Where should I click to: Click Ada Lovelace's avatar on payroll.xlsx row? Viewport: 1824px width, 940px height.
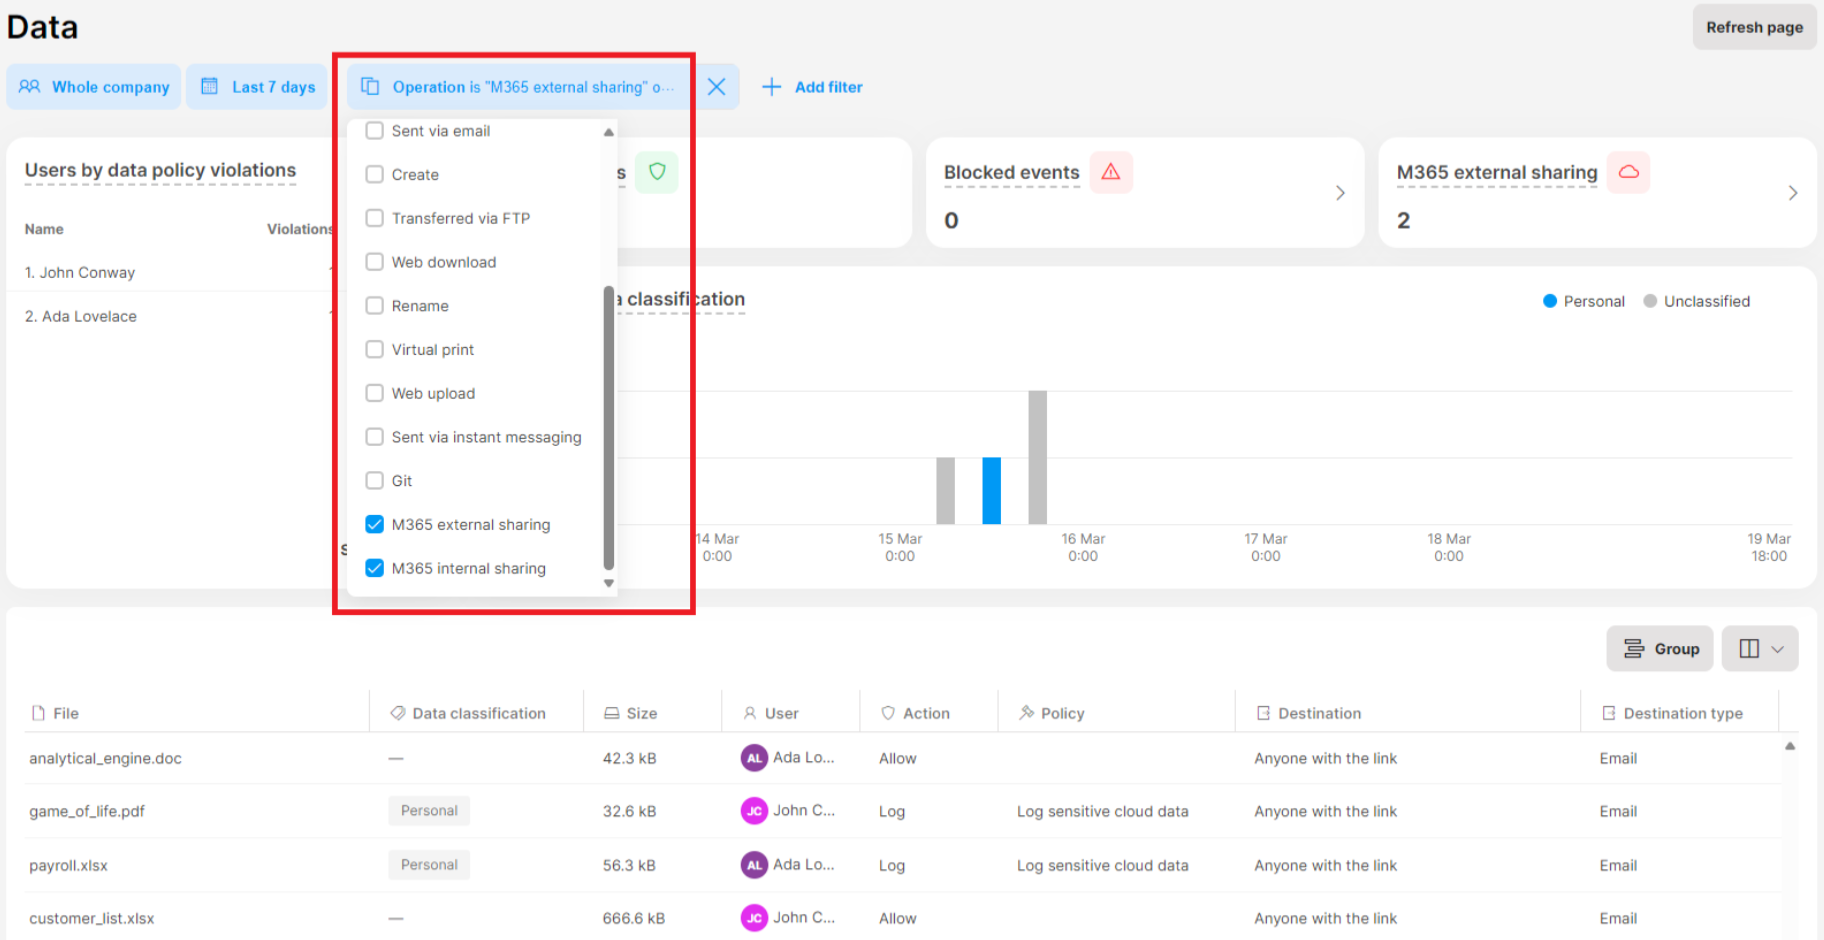coord(754,864)
